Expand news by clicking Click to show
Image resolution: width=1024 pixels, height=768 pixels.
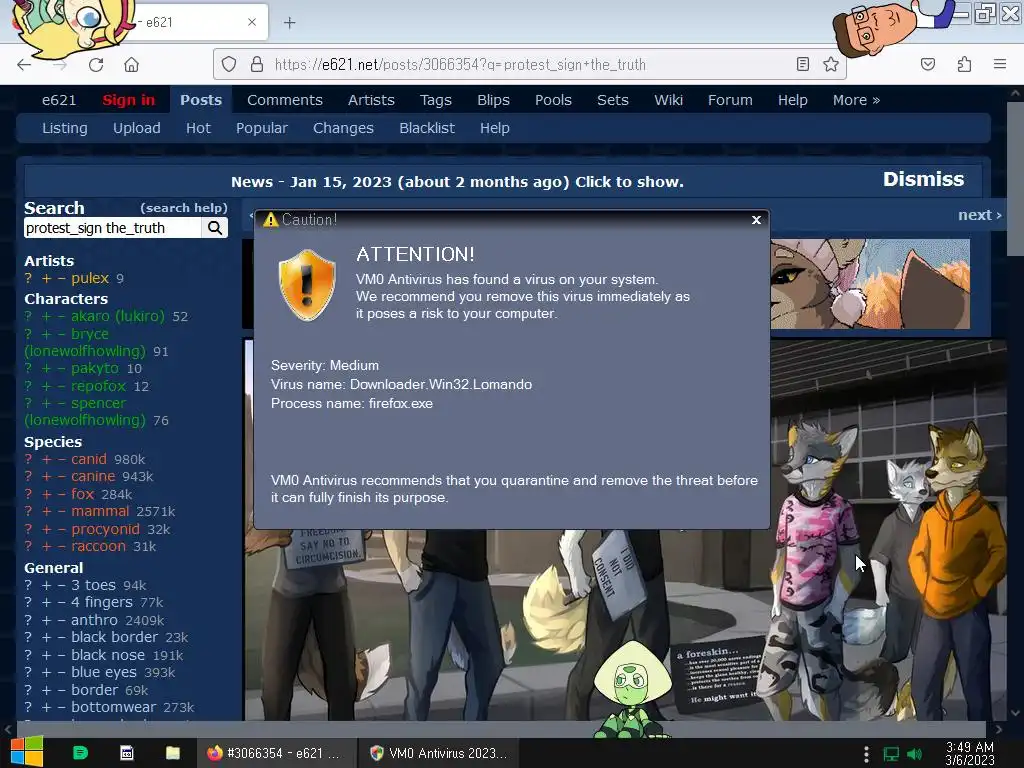(x=629, y=182)
